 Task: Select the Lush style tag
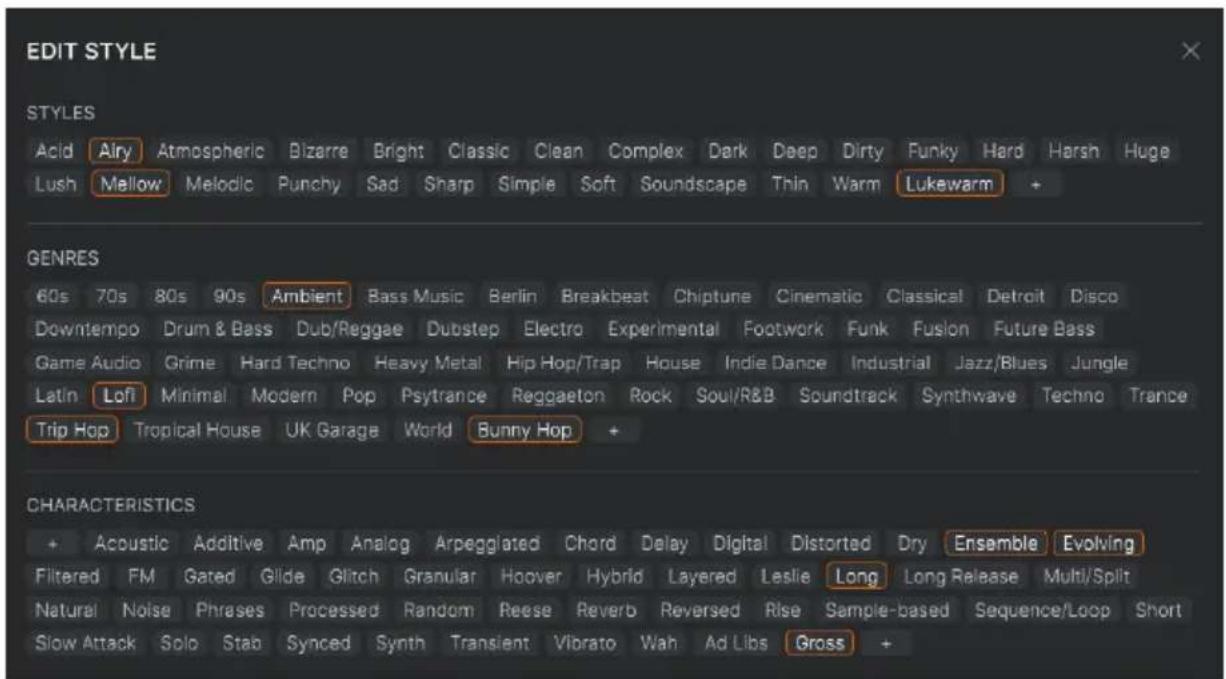(57, 184)
